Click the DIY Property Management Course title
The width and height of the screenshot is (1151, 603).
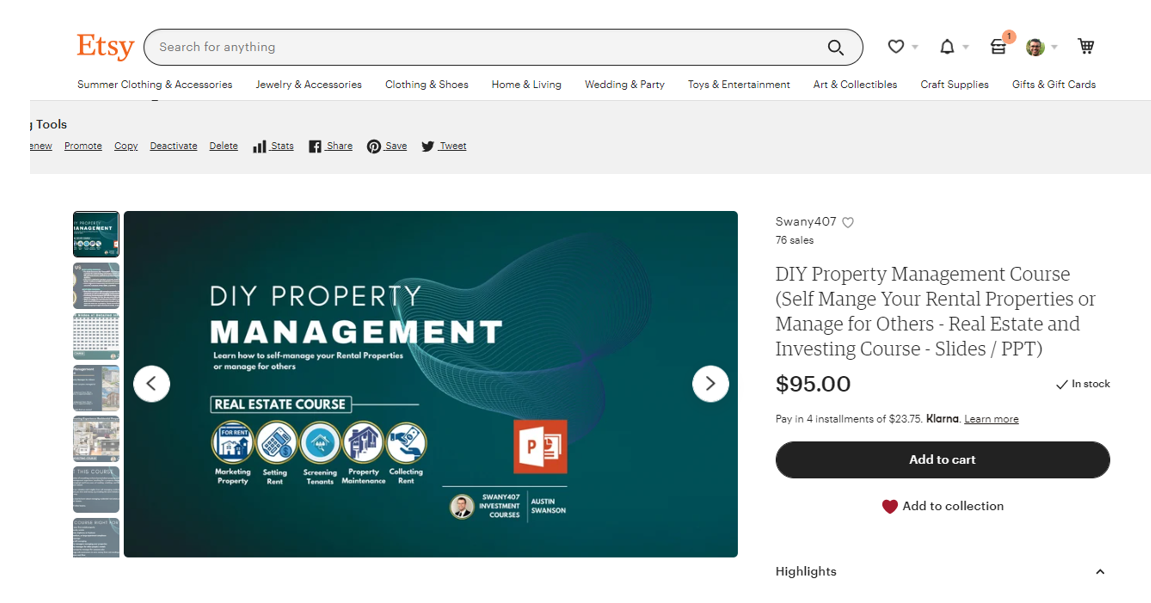pos(935,311)
